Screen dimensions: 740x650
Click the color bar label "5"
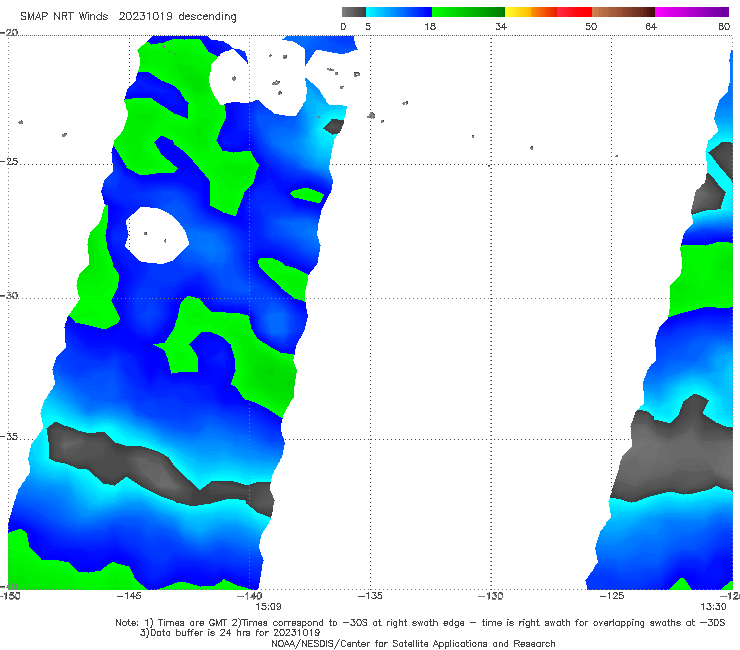[368, 26]
